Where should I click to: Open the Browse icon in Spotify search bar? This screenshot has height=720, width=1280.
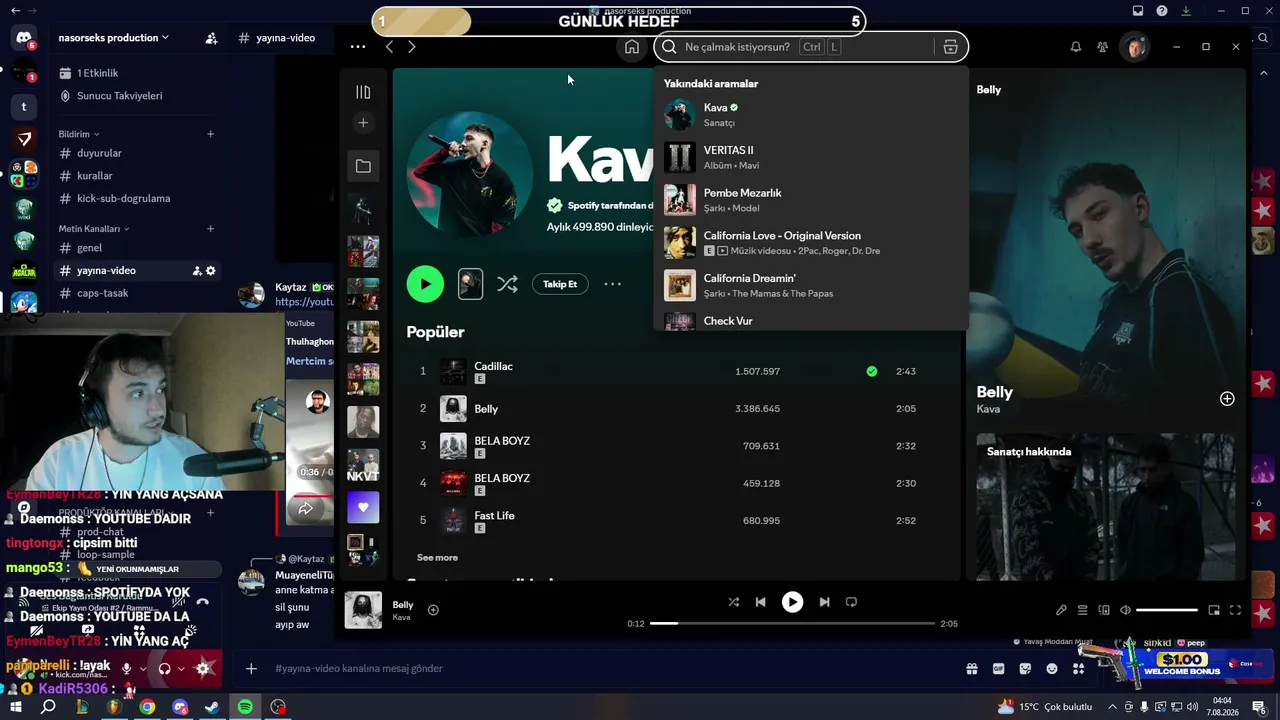point(950,47)
